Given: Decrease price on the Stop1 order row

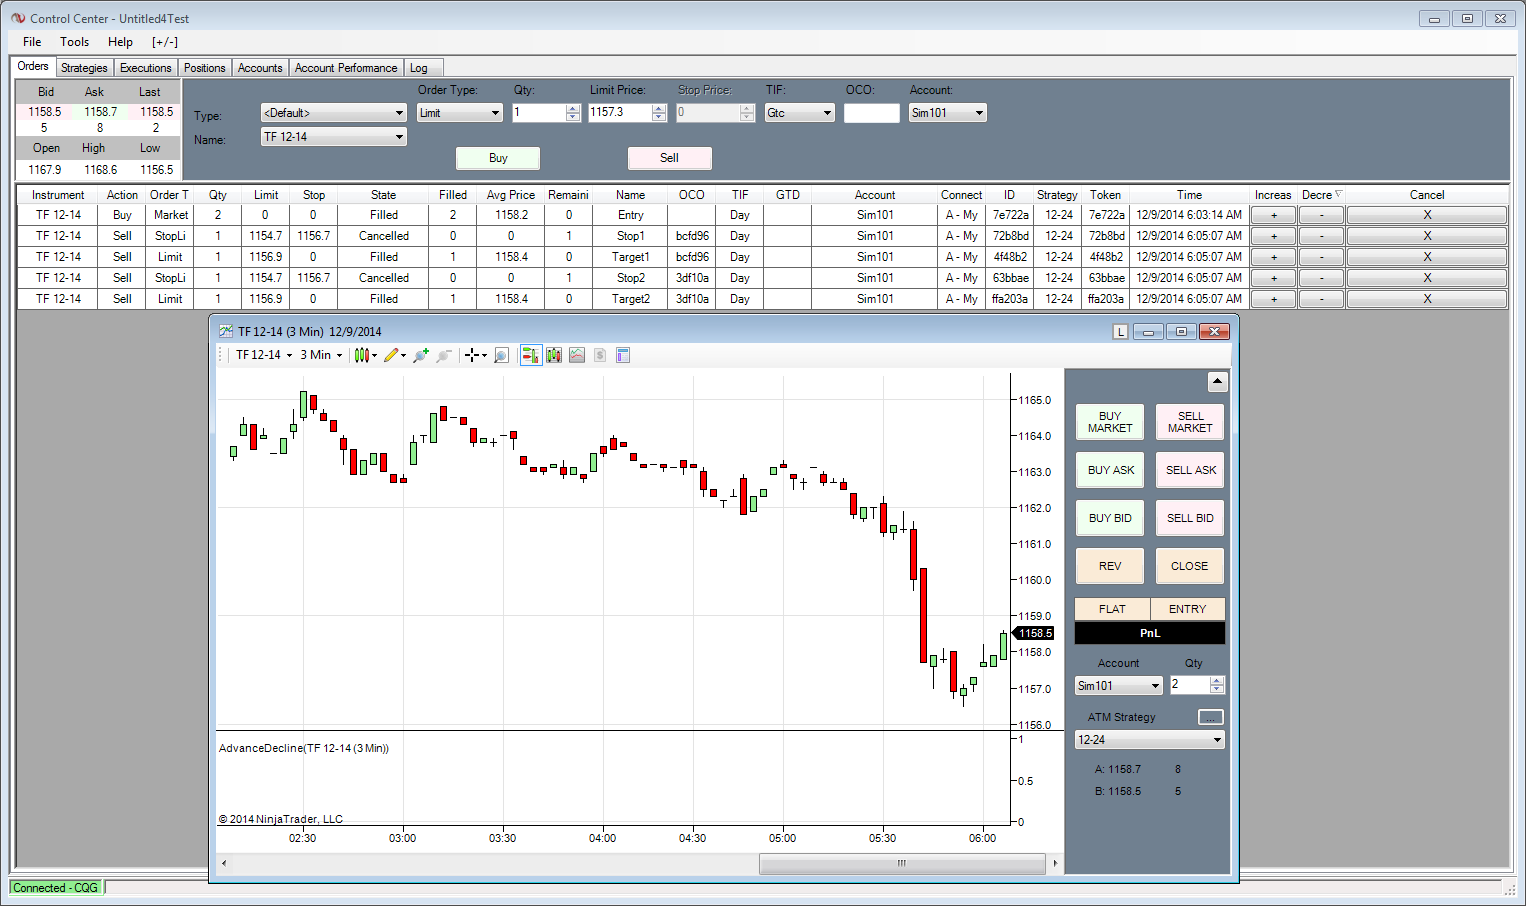Looking at the screenshot, I should (x=1321, y=236).
